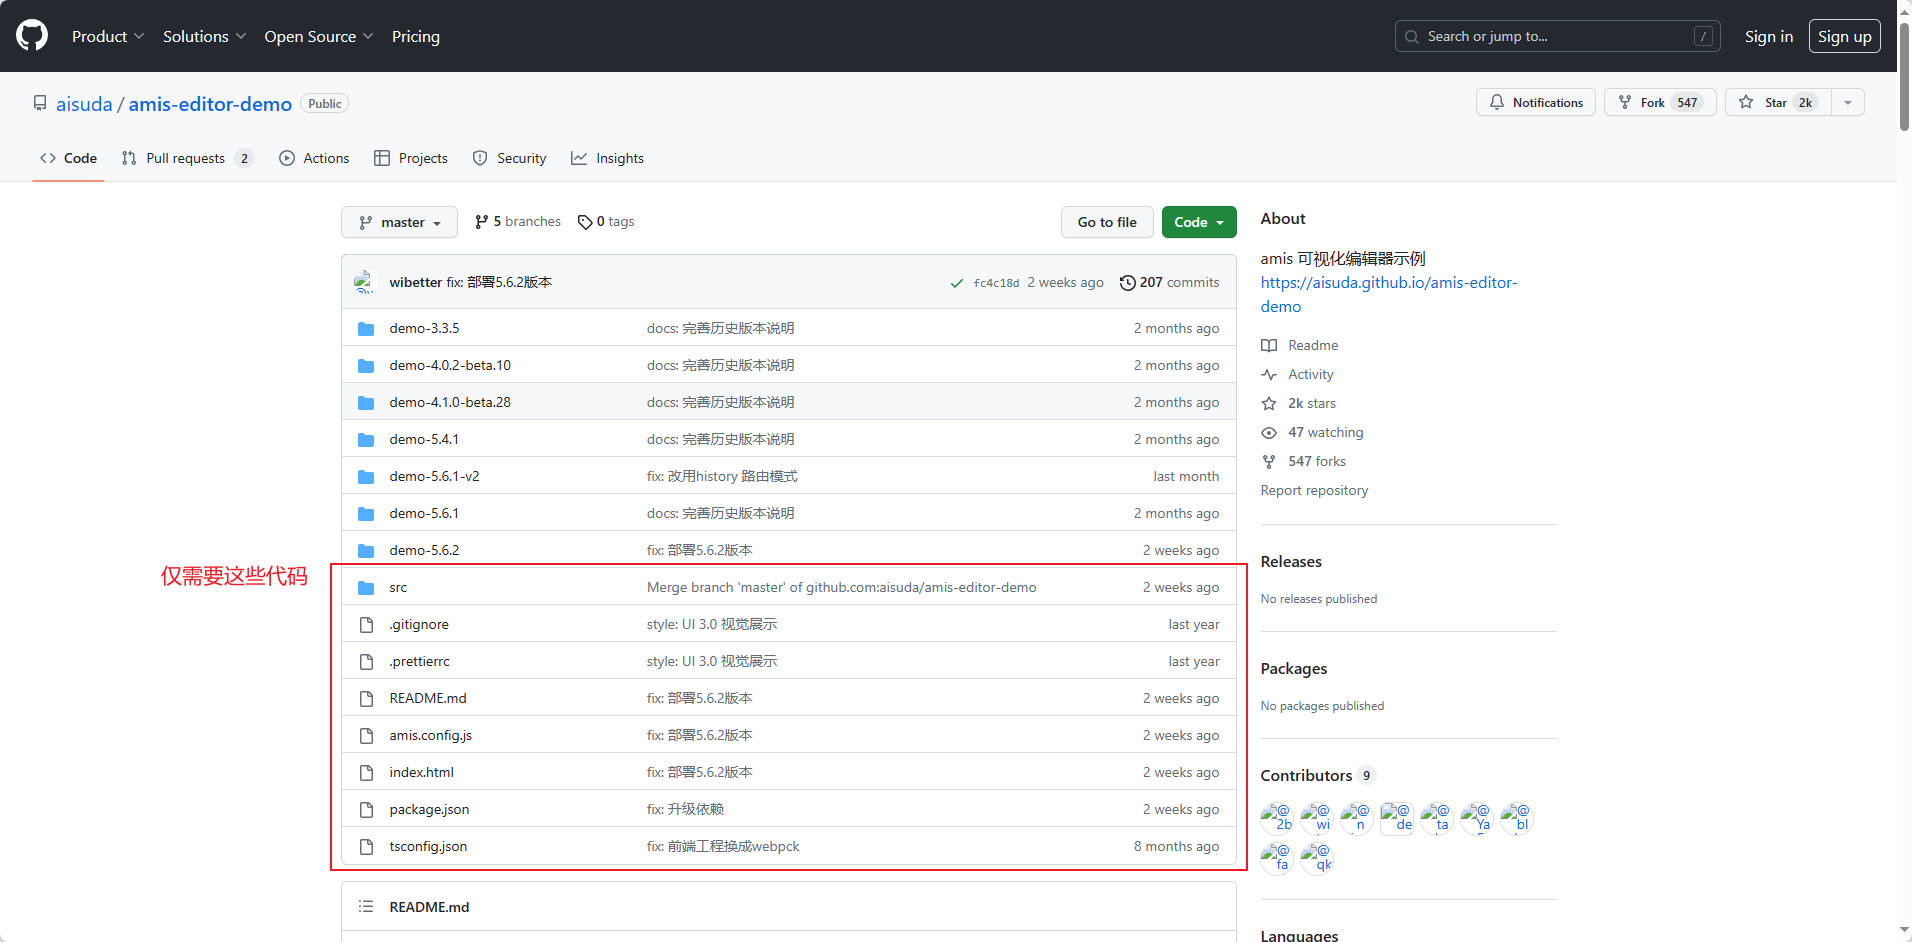Click the 47 watching link

[x=1312, y=432]
